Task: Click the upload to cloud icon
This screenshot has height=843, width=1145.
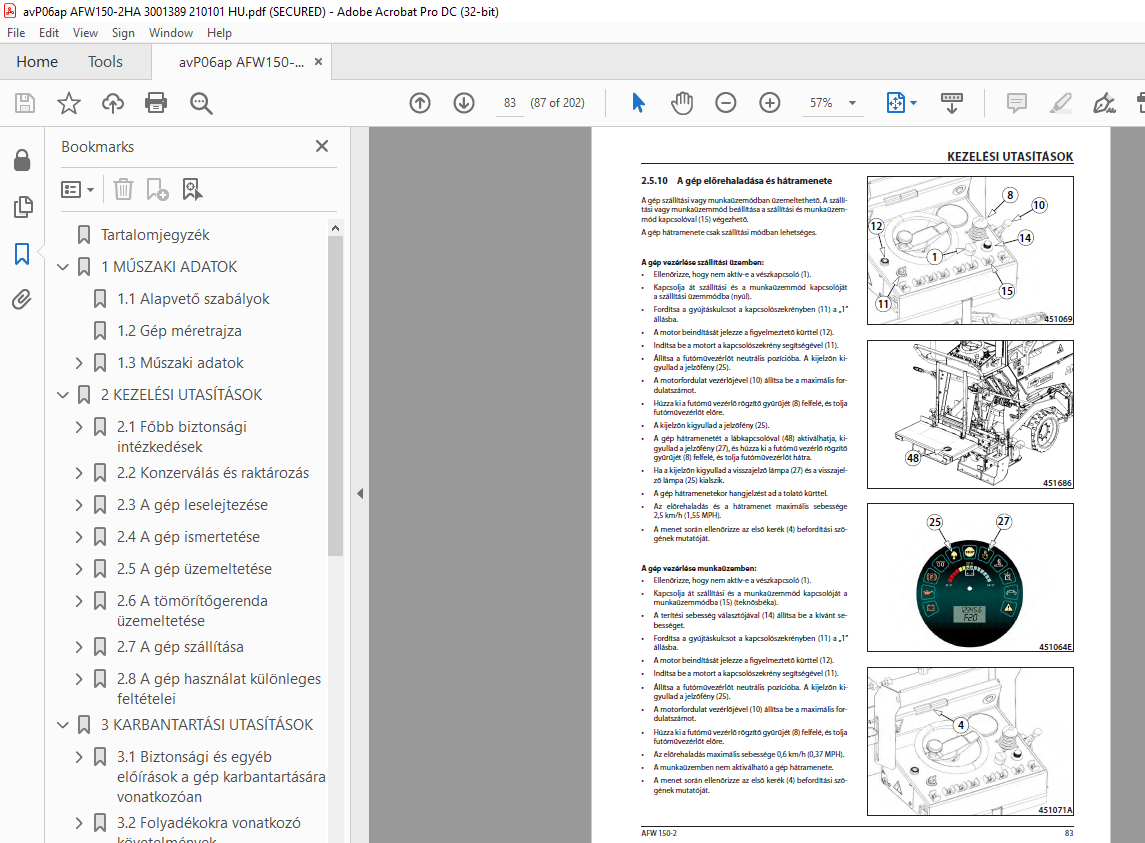Action: point(112,103)
